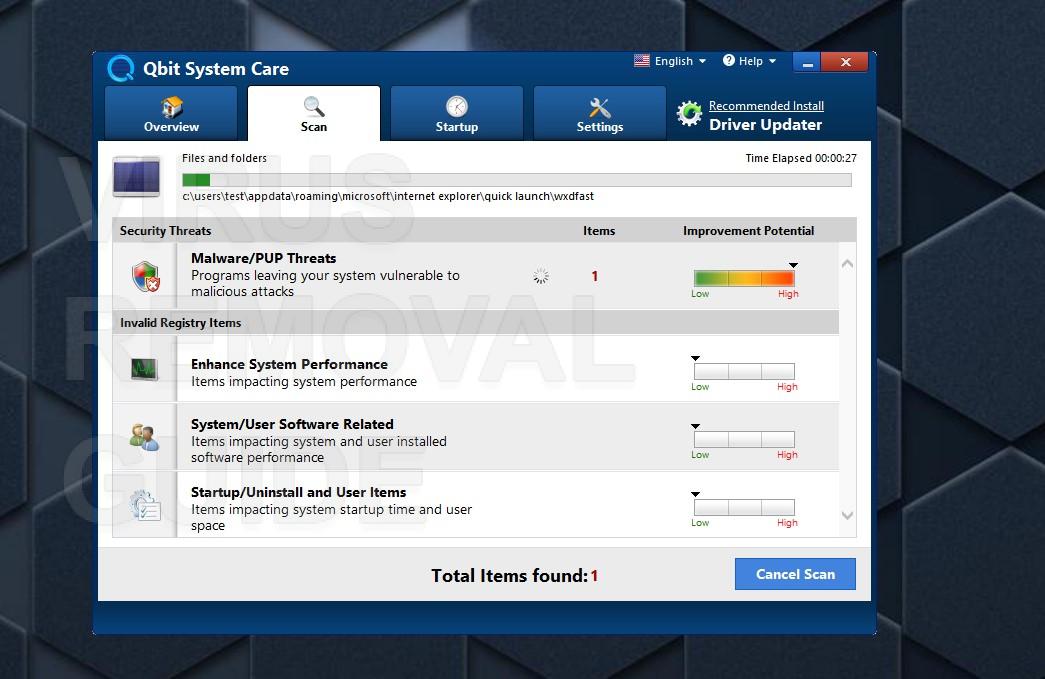
Task: Click the Cancel Scan button
Action: click(x=795, y=574)
